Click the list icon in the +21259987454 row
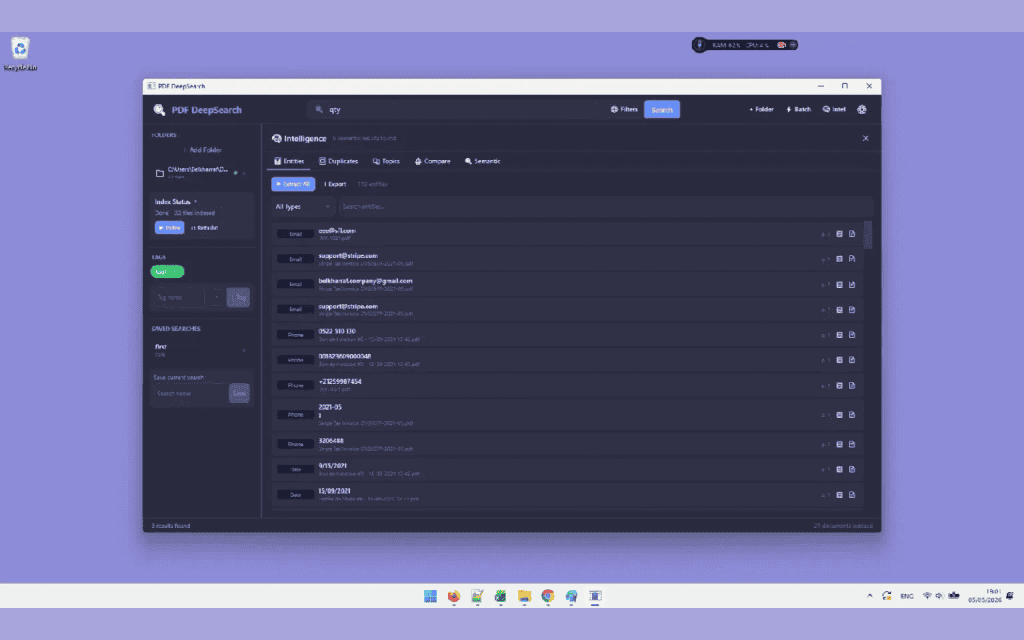This screenshot has height=640, width=1024. point(840,386)
